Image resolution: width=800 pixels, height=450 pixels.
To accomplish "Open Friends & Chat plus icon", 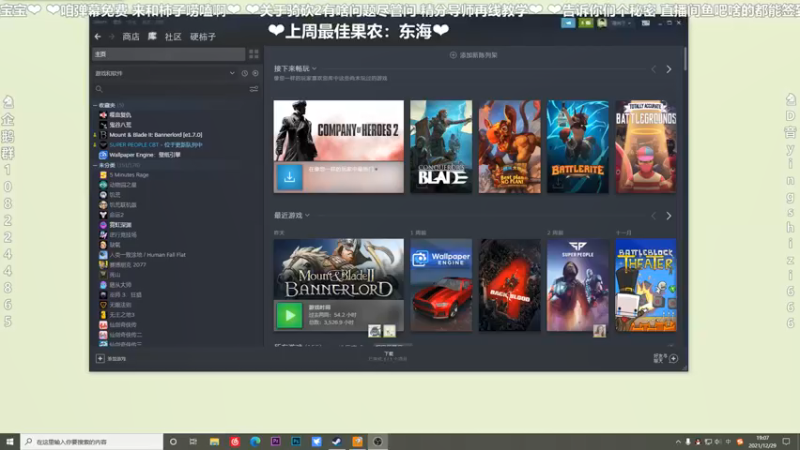I will pyautogui.click(x=673, y=359).
